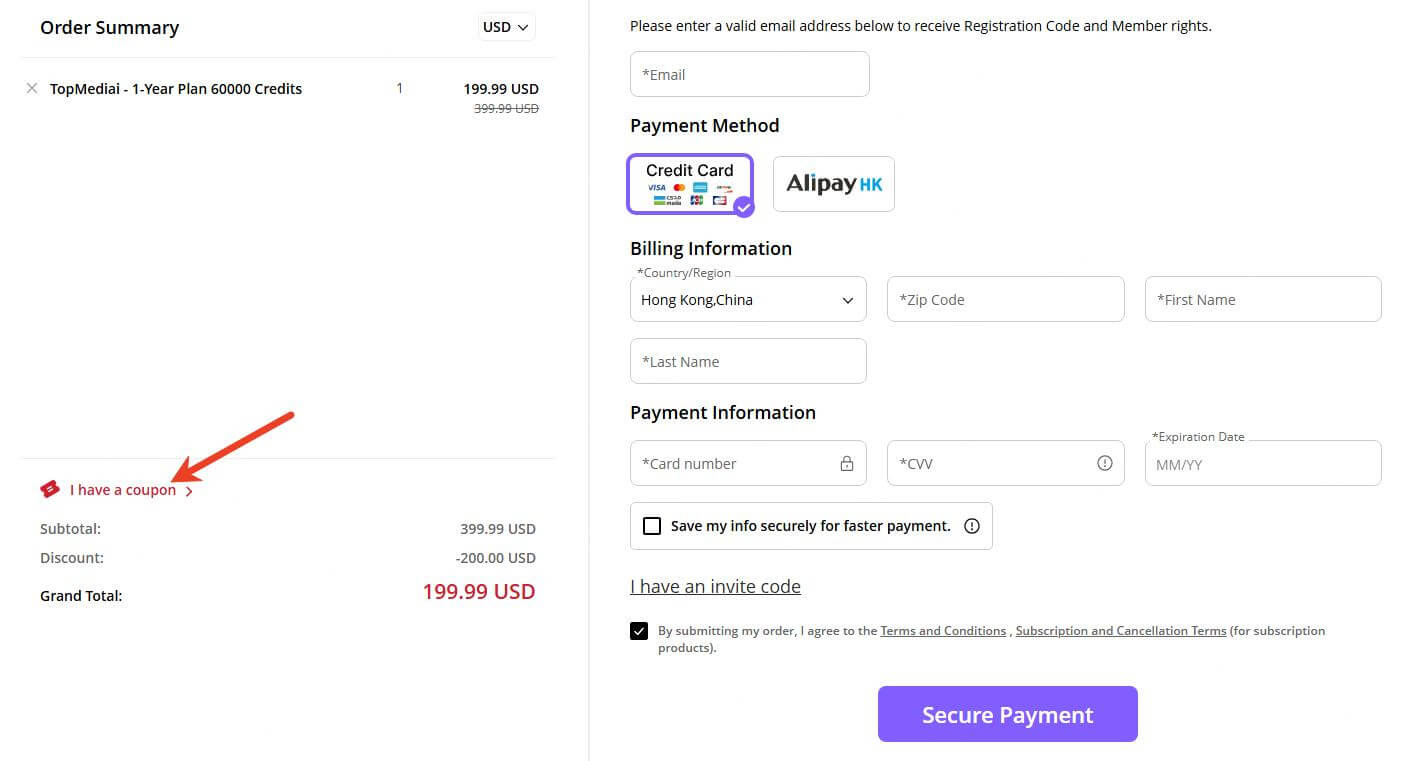Image resolution: width=1417 pixels, height=761 pixels.
Task: Click the lock icon in Card number field
Action: [846, 463]
